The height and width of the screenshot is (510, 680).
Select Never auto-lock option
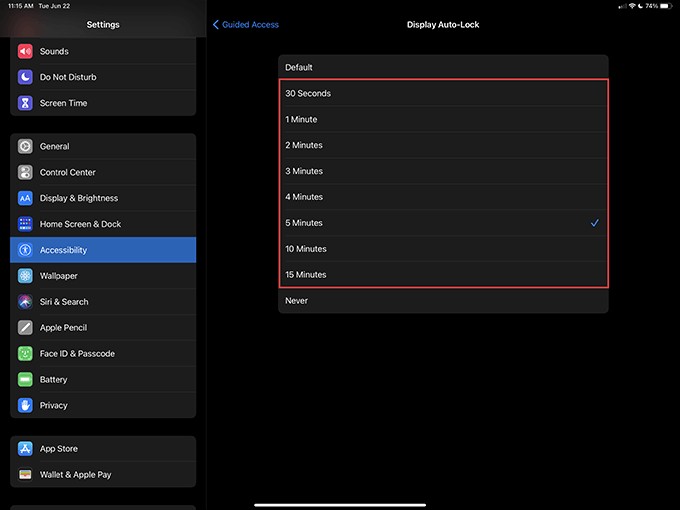443,301
